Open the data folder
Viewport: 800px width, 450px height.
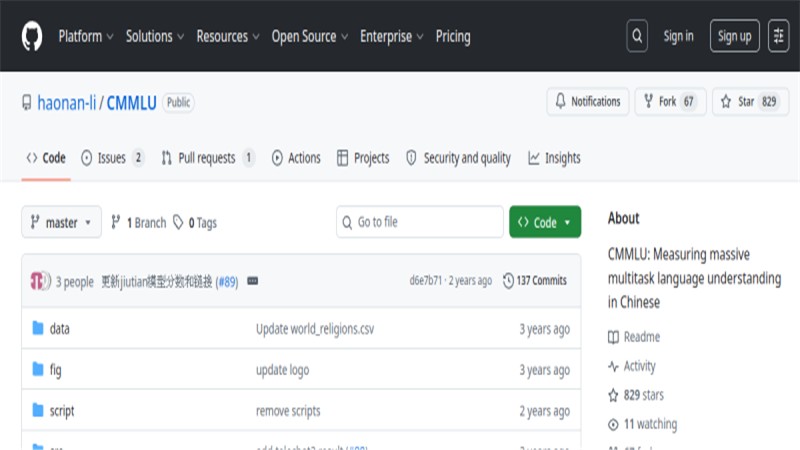point(60,329)
